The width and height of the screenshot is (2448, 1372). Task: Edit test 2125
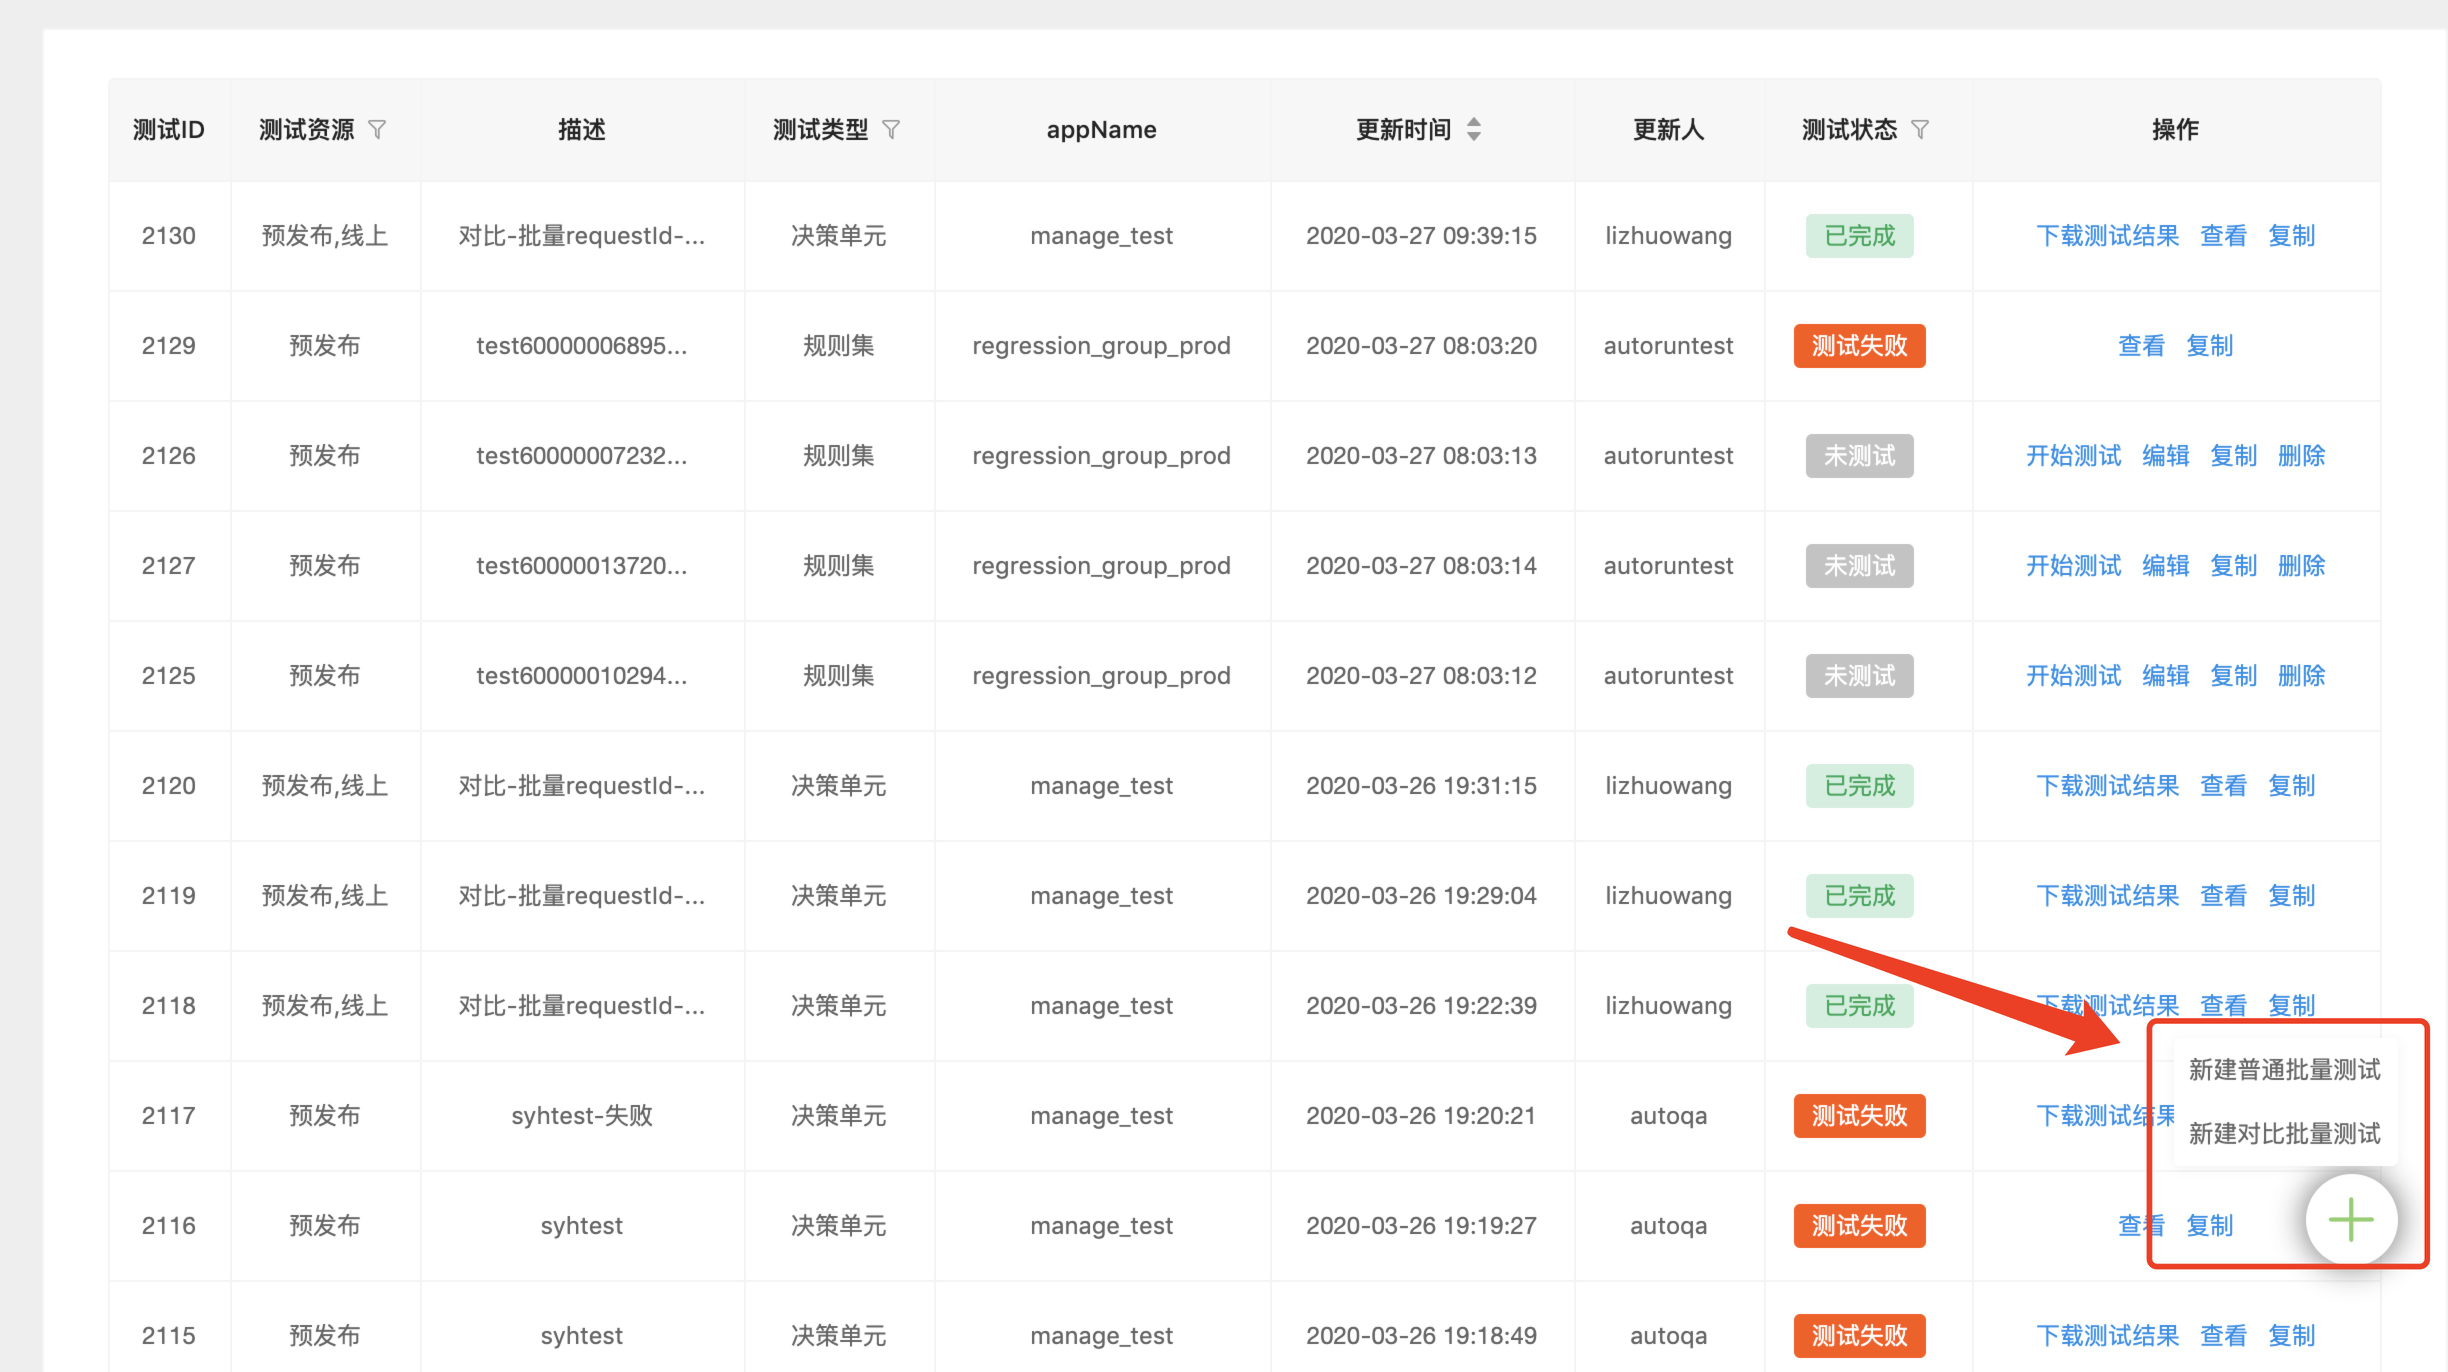click(x=2165, y=676)
